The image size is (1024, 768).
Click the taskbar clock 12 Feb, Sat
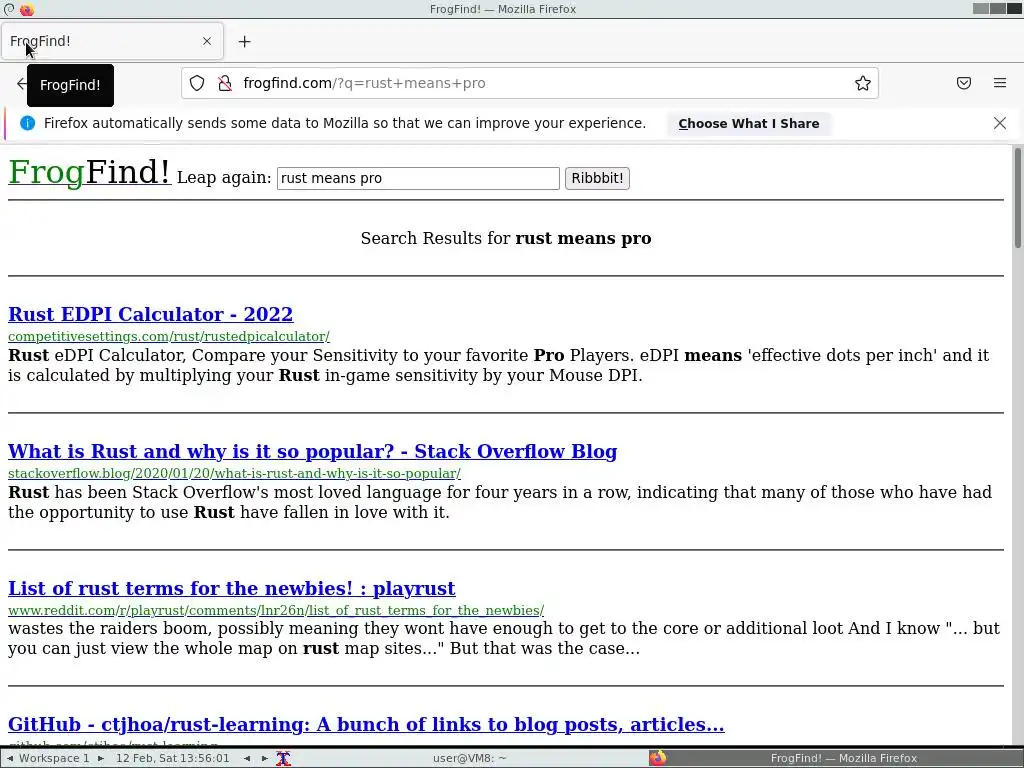pyautogui.click(x=172, y=758)
